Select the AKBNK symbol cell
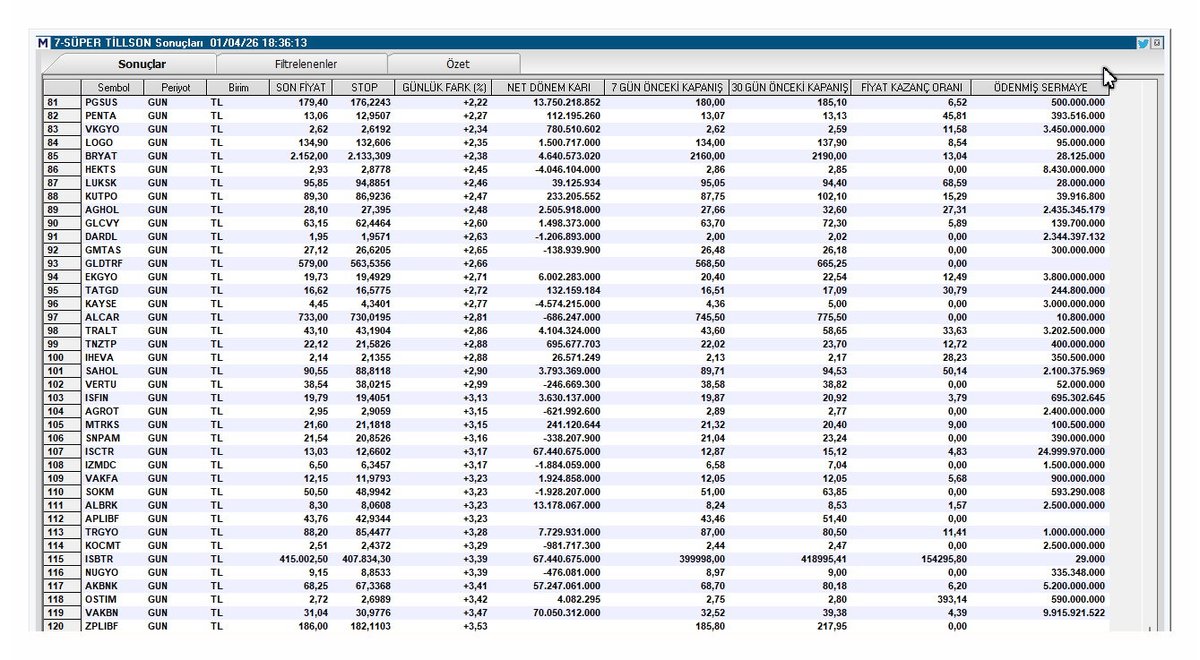Viewport: 1200px width, 660px height. 113,588
